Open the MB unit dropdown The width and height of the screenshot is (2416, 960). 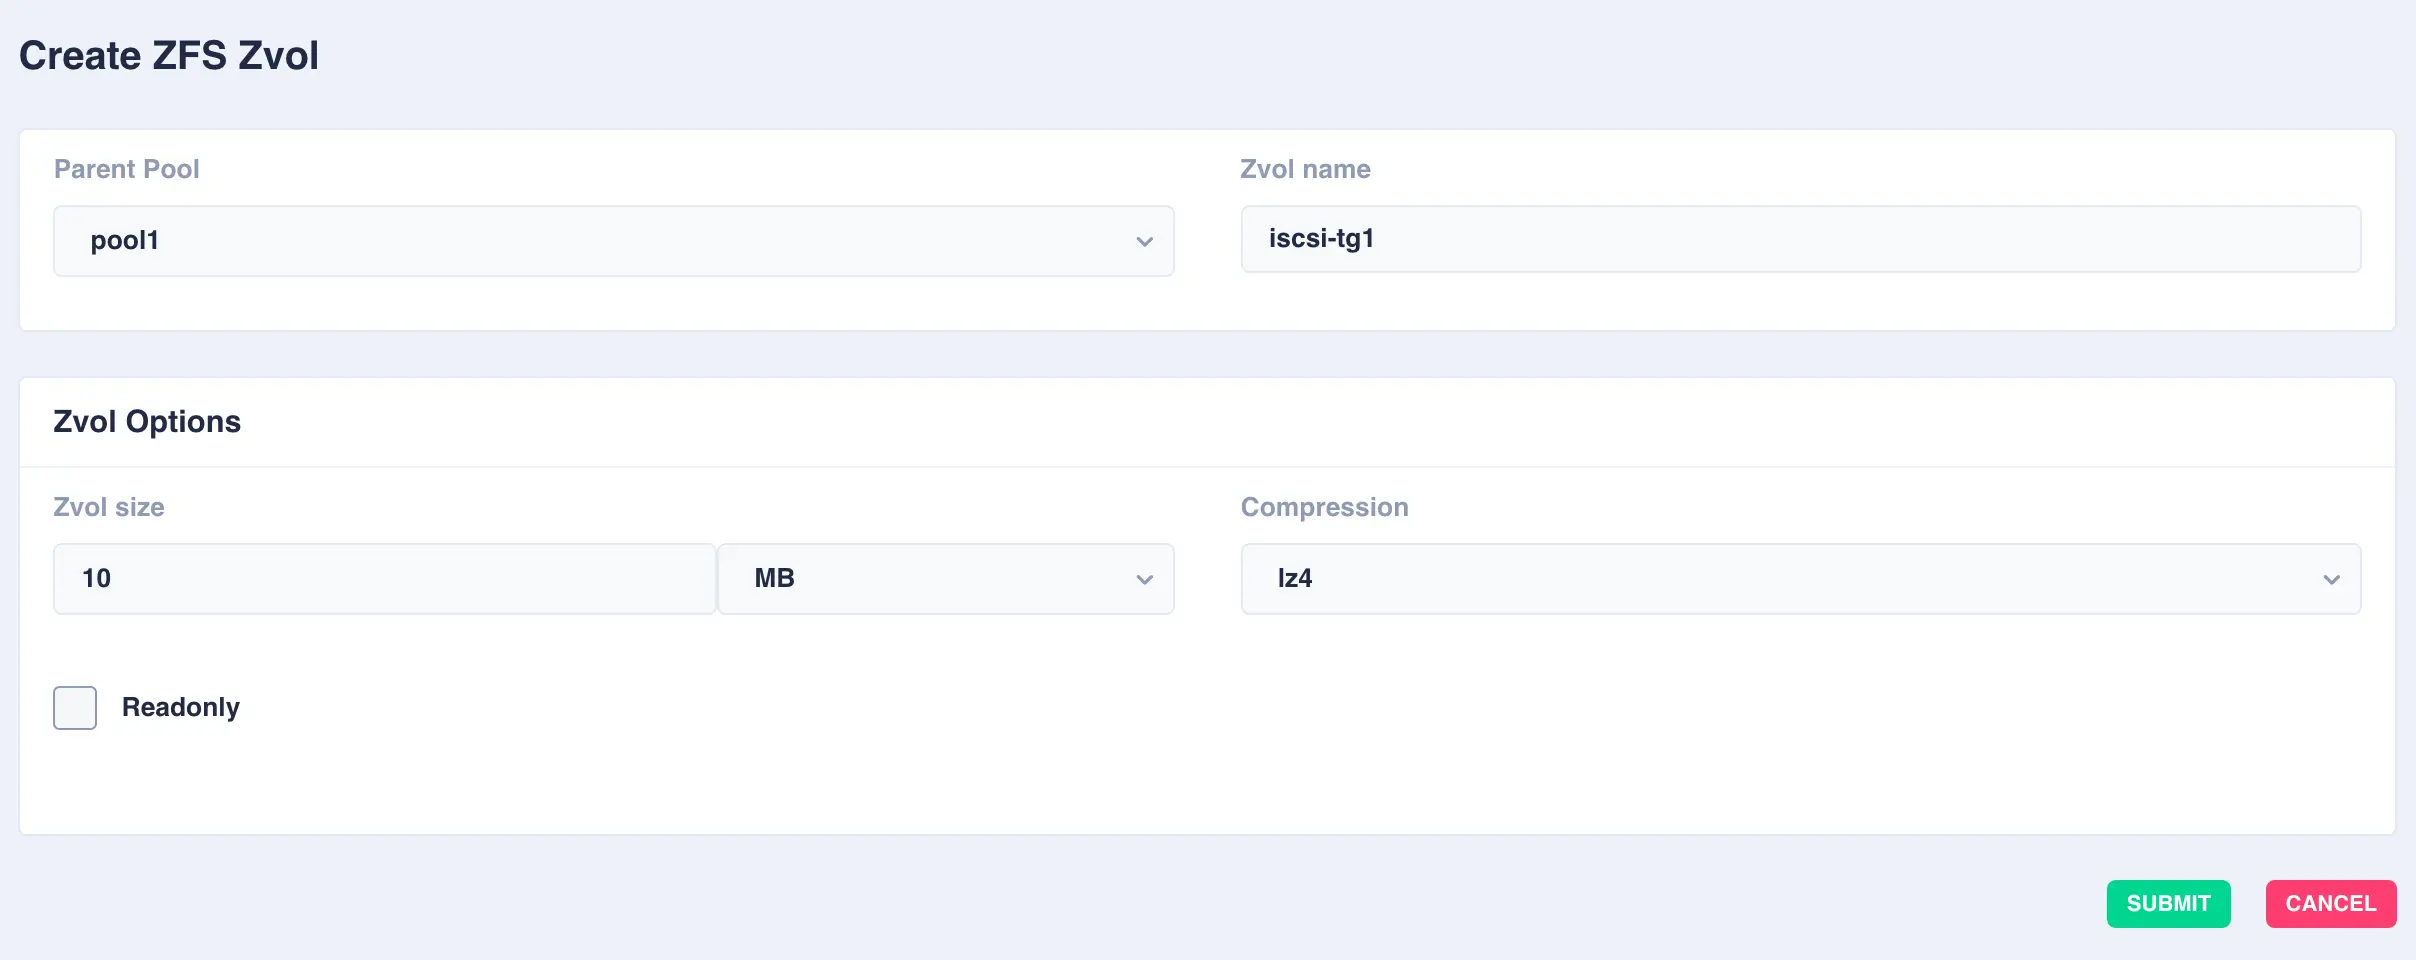coord(944,578)
